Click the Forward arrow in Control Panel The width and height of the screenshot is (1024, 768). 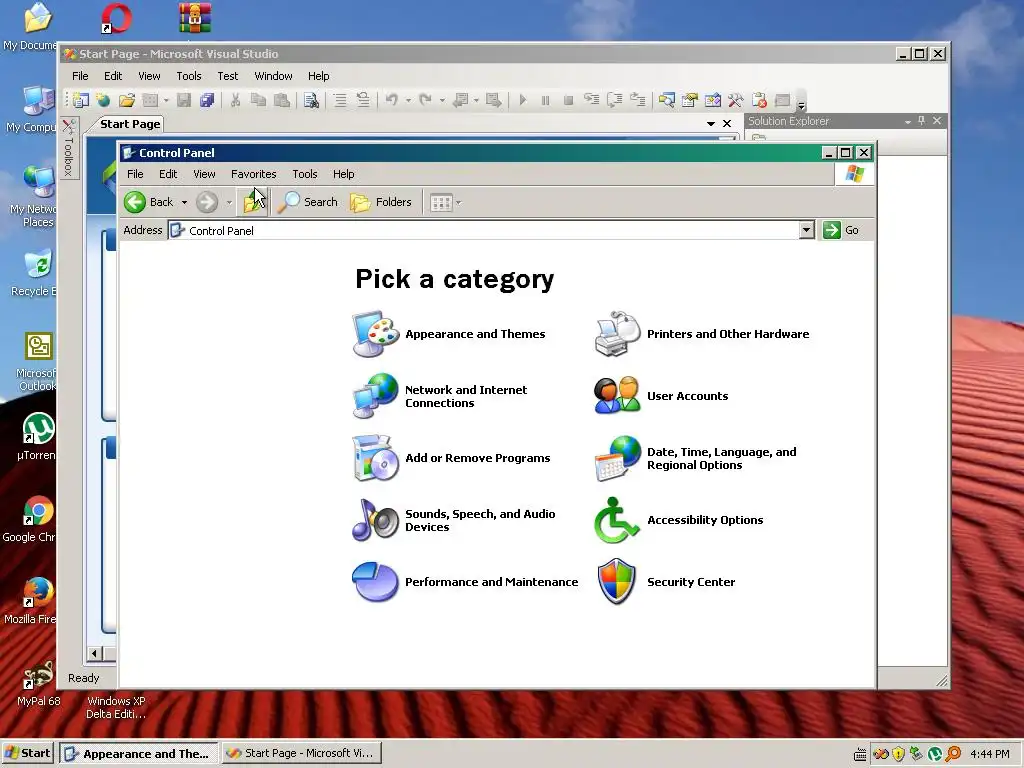(207, 202)
